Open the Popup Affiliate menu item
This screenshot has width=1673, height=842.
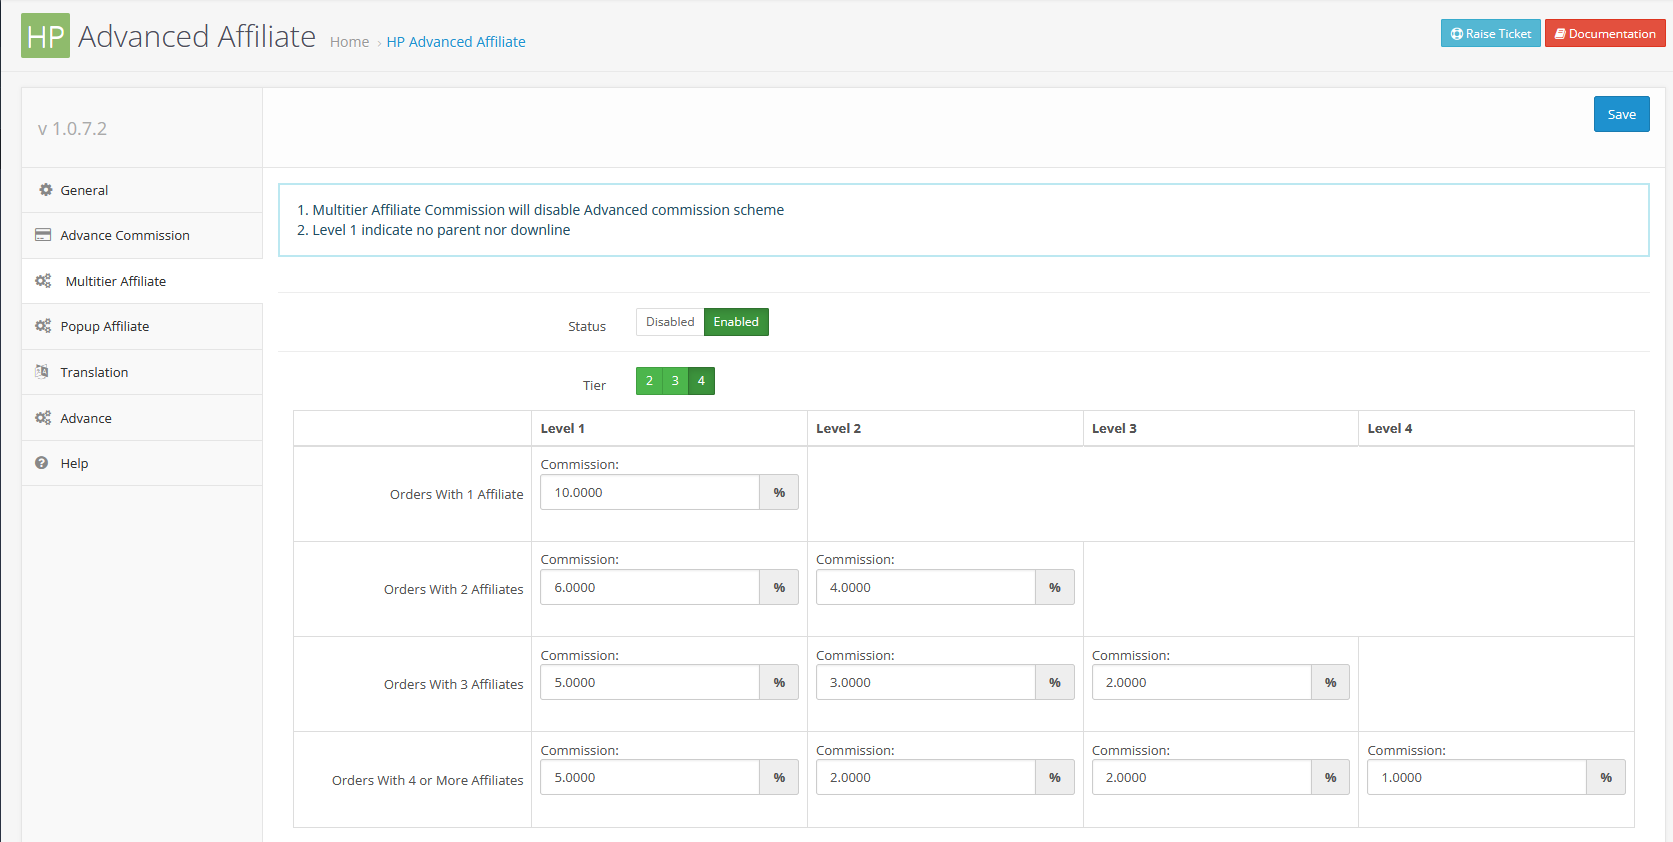coord(105,326)
